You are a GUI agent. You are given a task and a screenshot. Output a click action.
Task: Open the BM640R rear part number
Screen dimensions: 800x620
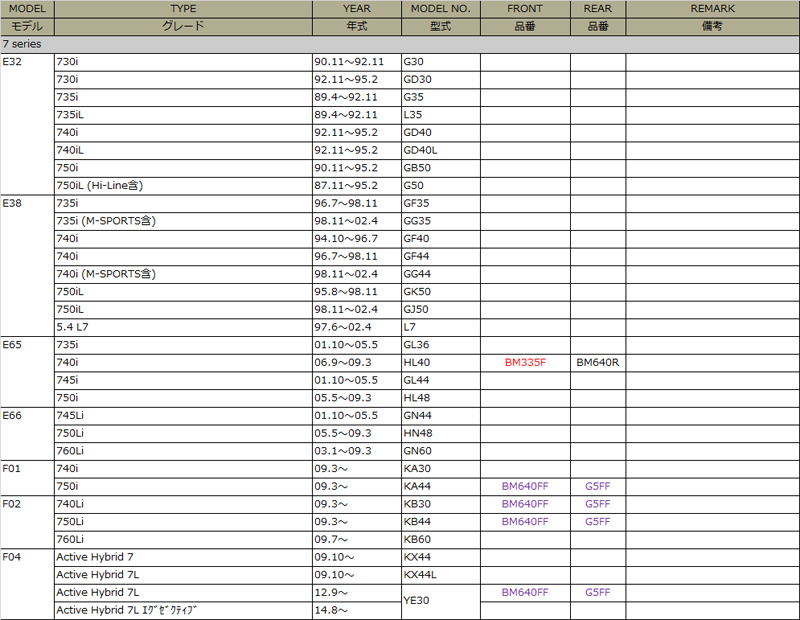pos(597,362)
